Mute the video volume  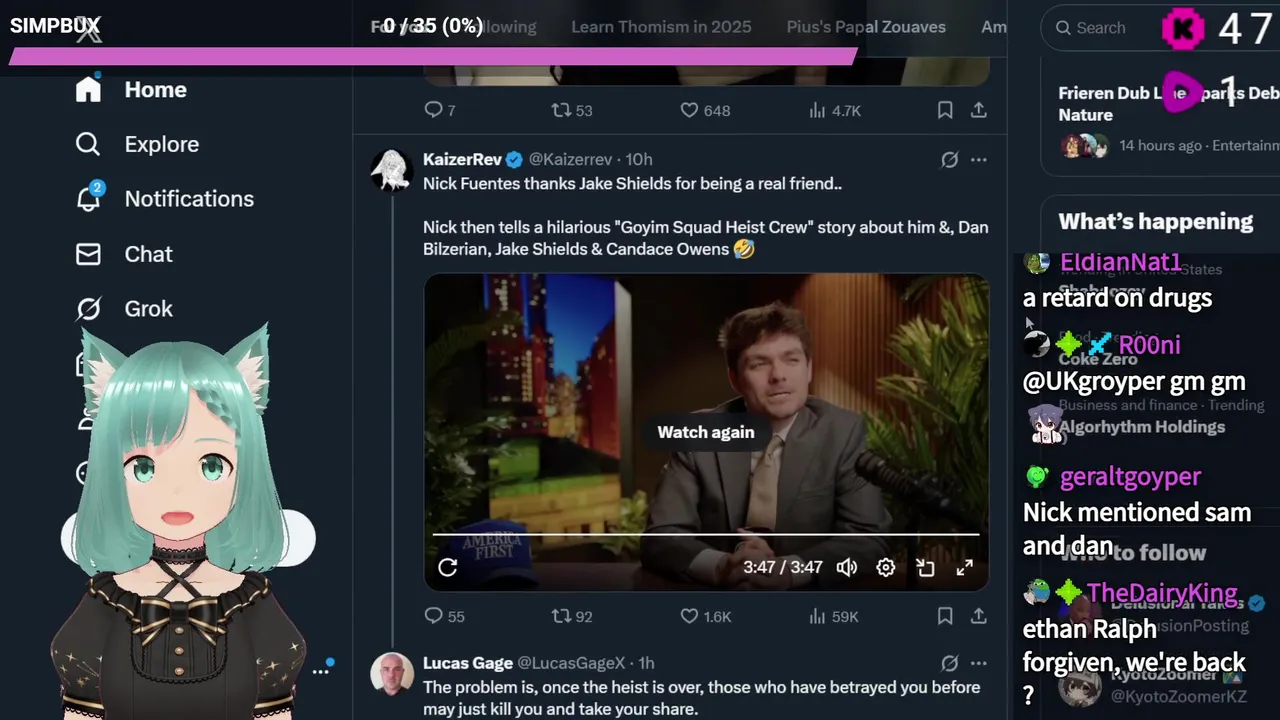[847, 567]
